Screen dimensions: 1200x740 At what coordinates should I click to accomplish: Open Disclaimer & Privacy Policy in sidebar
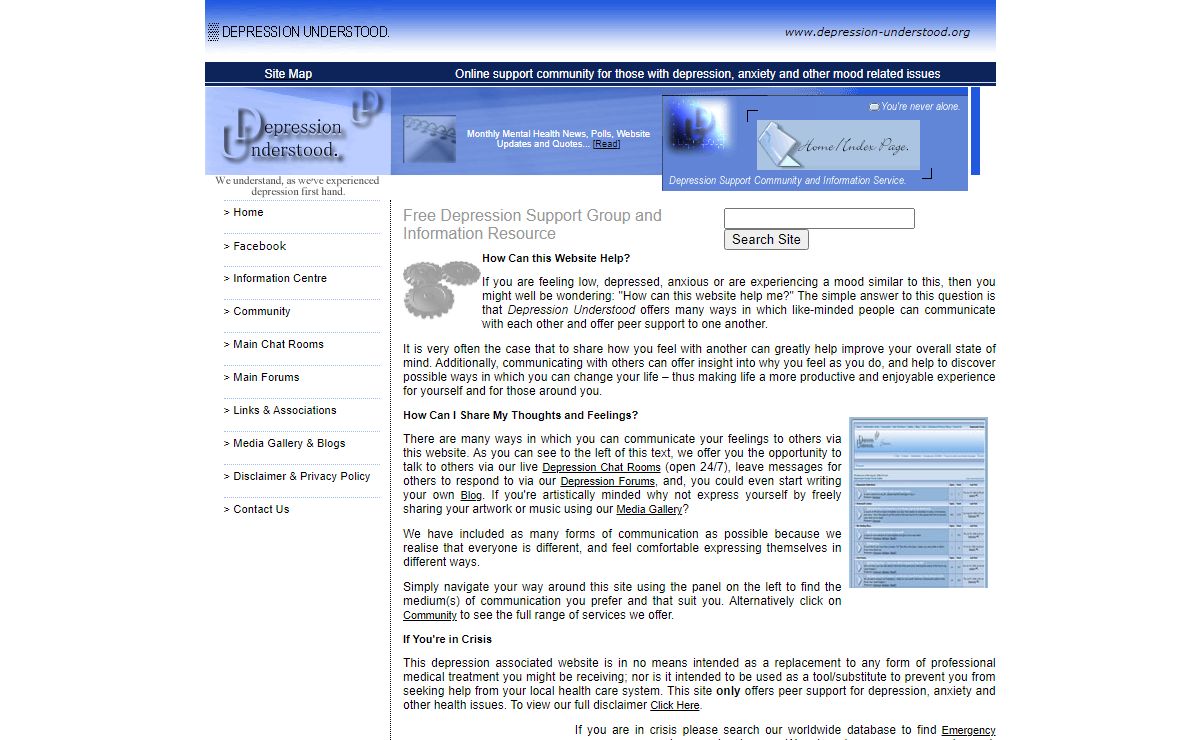pos(301,476)
